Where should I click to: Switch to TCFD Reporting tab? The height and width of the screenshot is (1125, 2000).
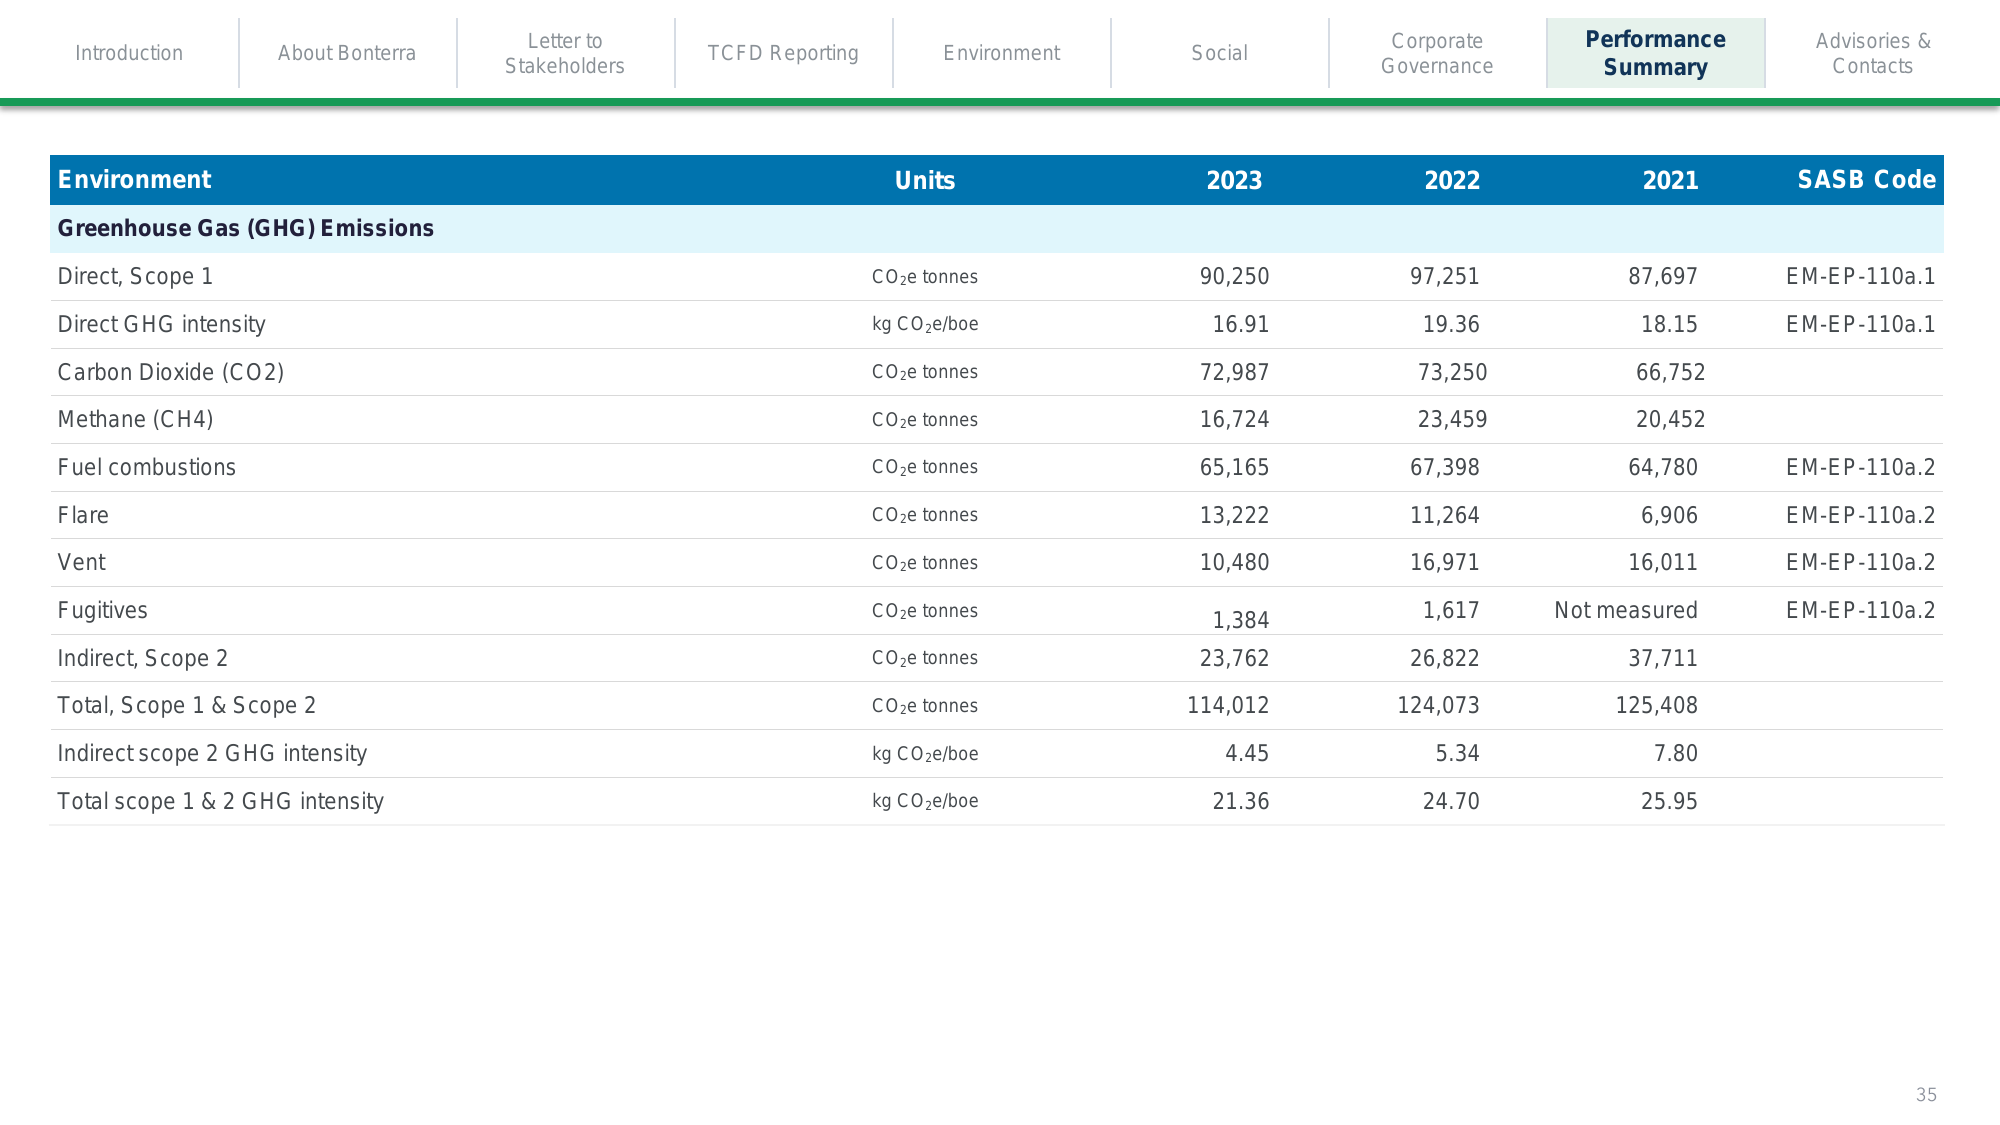[x=783, y=53]
